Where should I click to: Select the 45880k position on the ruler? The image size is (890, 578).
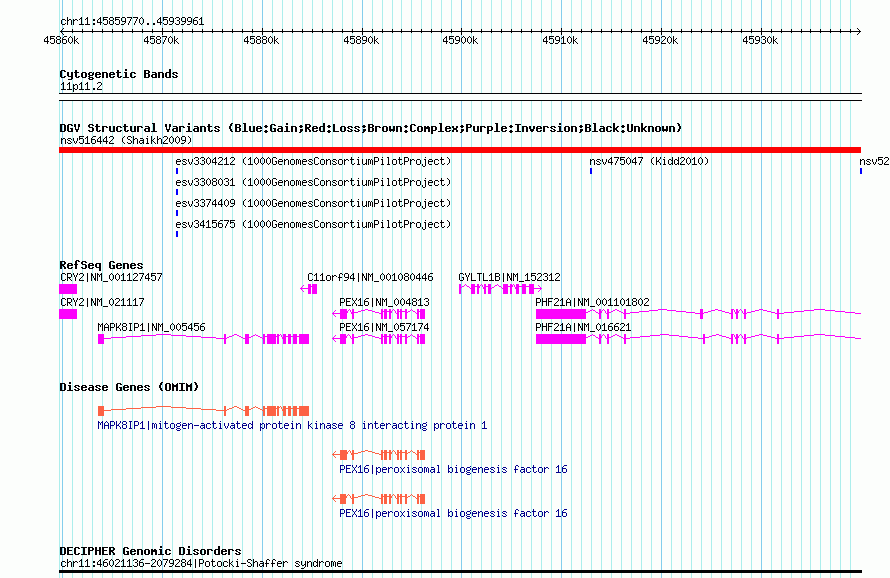[x=261, y=40]
